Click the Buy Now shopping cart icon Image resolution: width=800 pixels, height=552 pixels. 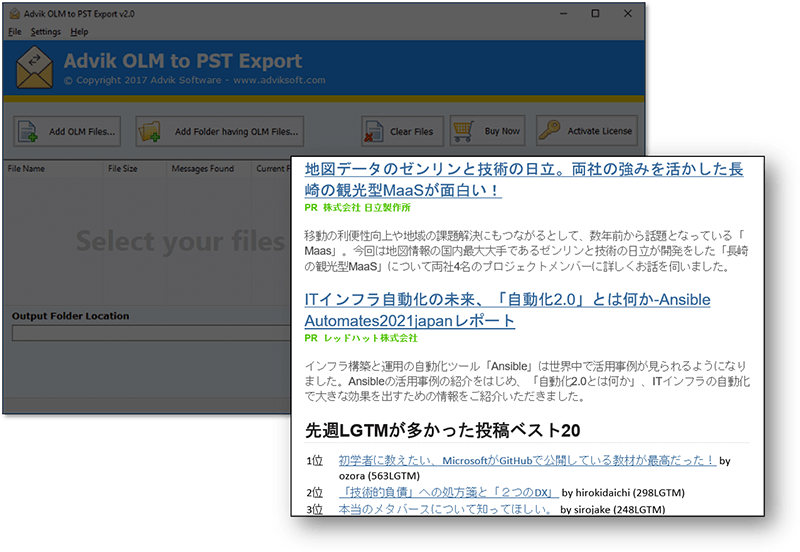coord(463,131)
